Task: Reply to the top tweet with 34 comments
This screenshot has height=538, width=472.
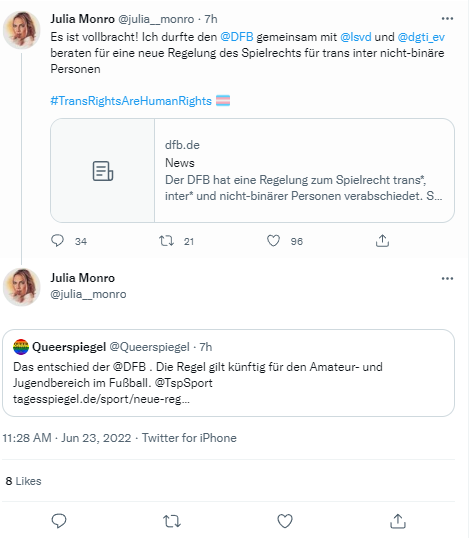Action: pos(57,241)
